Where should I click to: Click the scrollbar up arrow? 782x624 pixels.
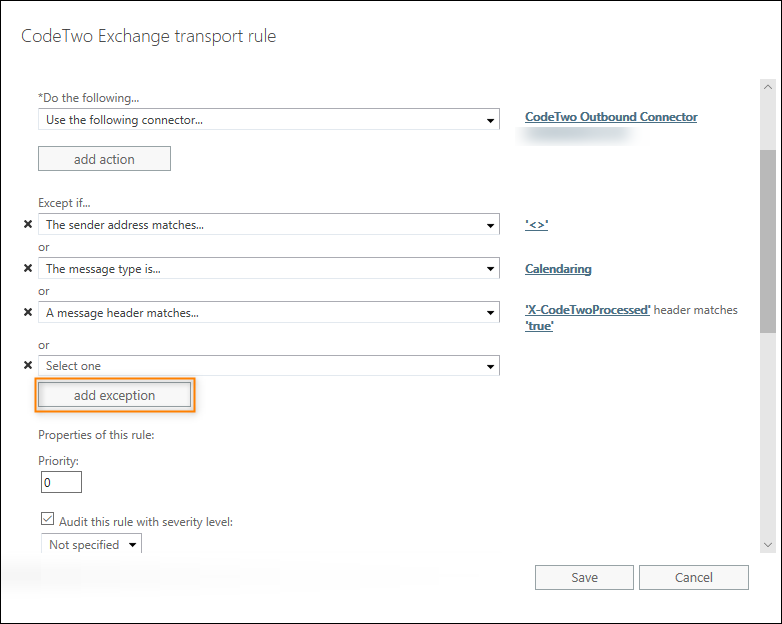(x=768, y=87)
